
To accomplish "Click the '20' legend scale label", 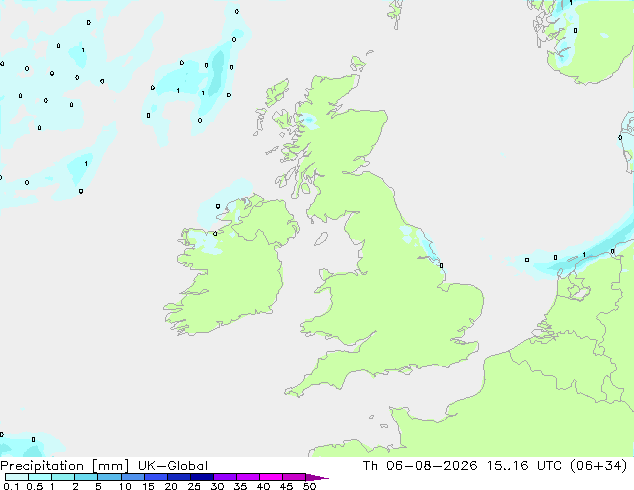I will [171, 486].
